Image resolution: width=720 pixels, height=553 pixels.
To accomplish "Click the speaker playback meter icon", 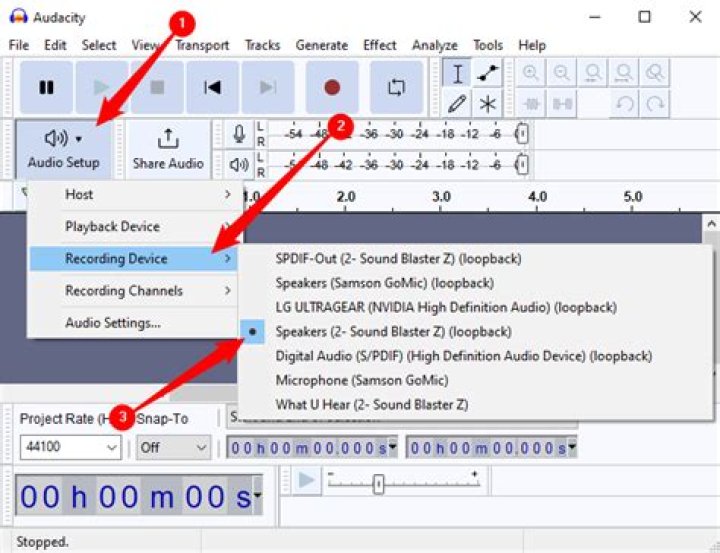I will (x=239, y=164).
